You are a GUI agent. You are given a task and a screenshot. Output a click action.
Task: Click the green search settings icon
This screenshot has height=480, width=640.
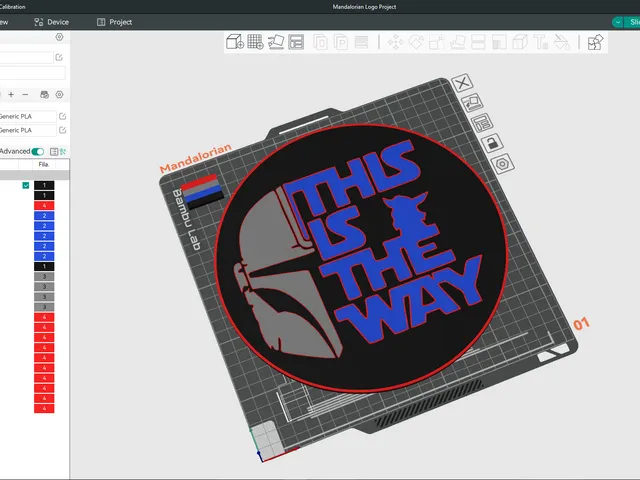[x=63, y=151]
